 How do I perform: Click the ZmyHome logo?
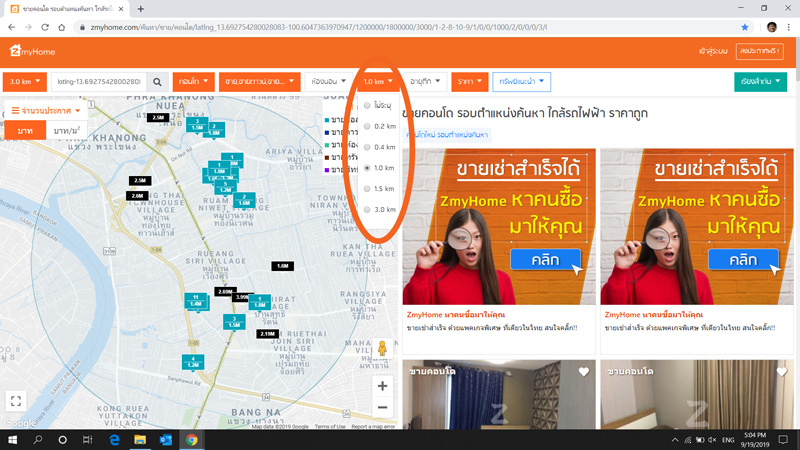32,51
